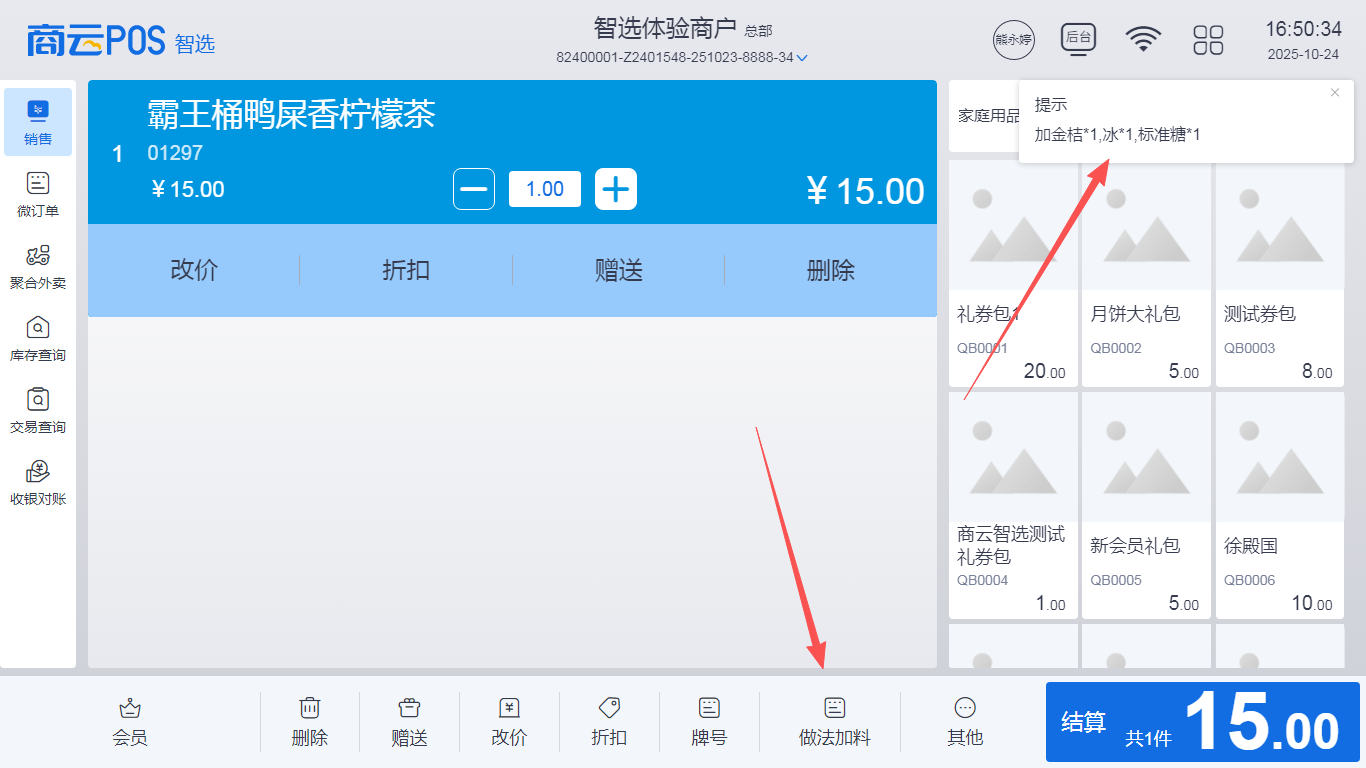
Task: Dismiss the 提示 notification popup
Action: (x=1334, y=93)
